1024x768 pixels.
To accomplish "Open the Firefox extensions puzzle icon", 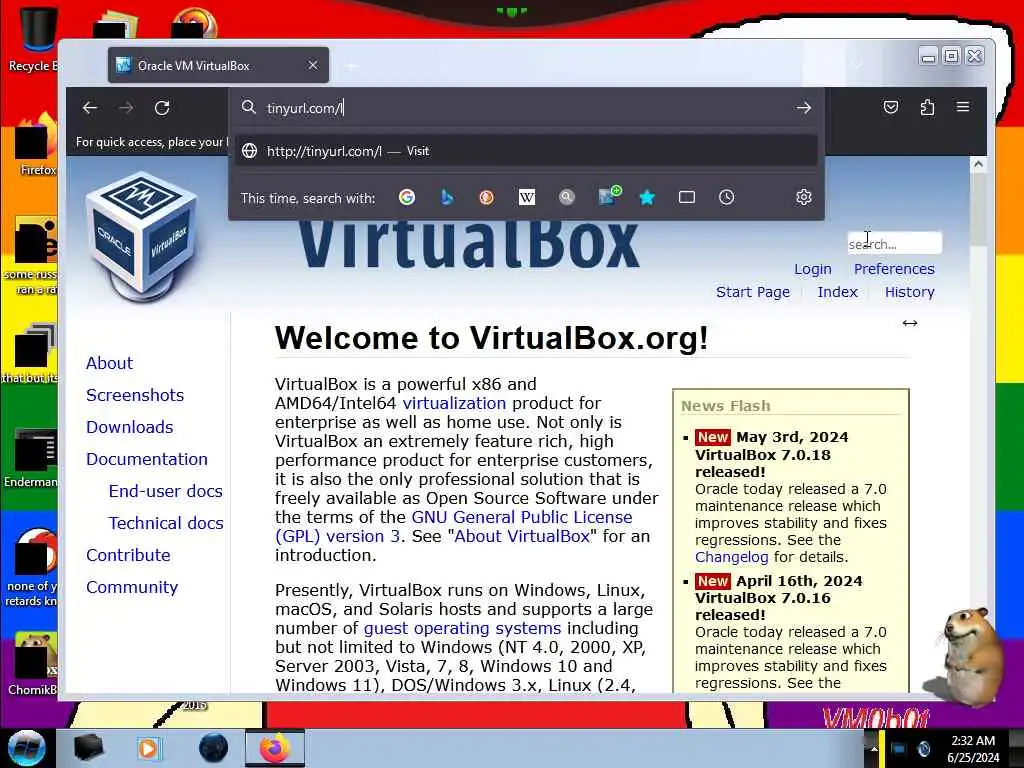I will pos(927,107).
